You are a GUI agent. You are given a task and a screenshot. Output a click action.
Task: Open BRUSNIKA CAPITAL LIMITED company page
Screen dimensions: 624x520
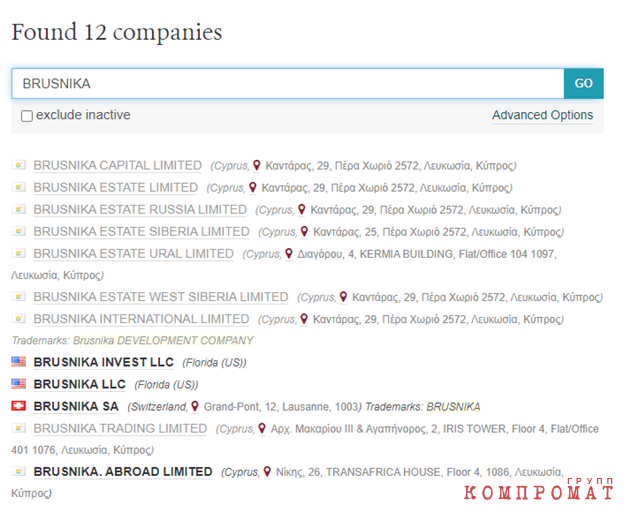point(117,166)
